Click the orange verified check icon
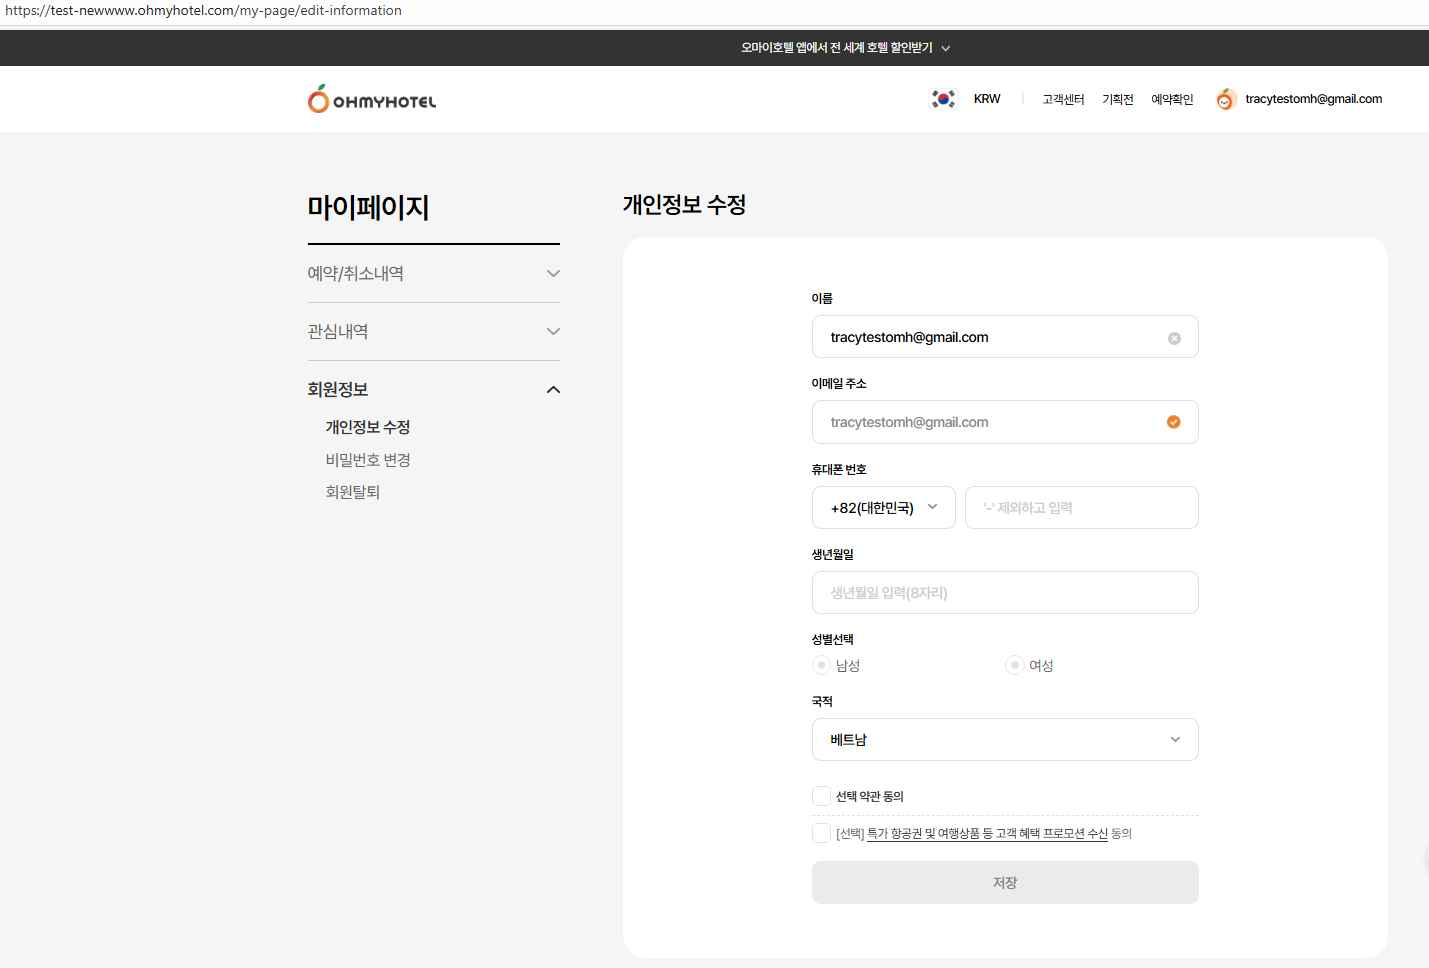Image resolution: width=1429 pixels, height=968 pixels. [1173, 422]
